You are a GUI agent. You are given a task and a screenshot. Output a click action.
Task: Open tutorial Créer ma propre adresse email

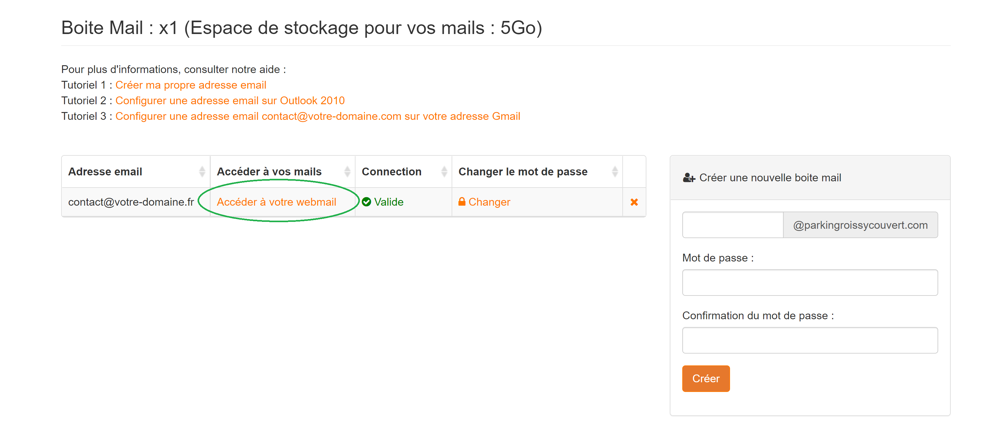coord(190,85)
